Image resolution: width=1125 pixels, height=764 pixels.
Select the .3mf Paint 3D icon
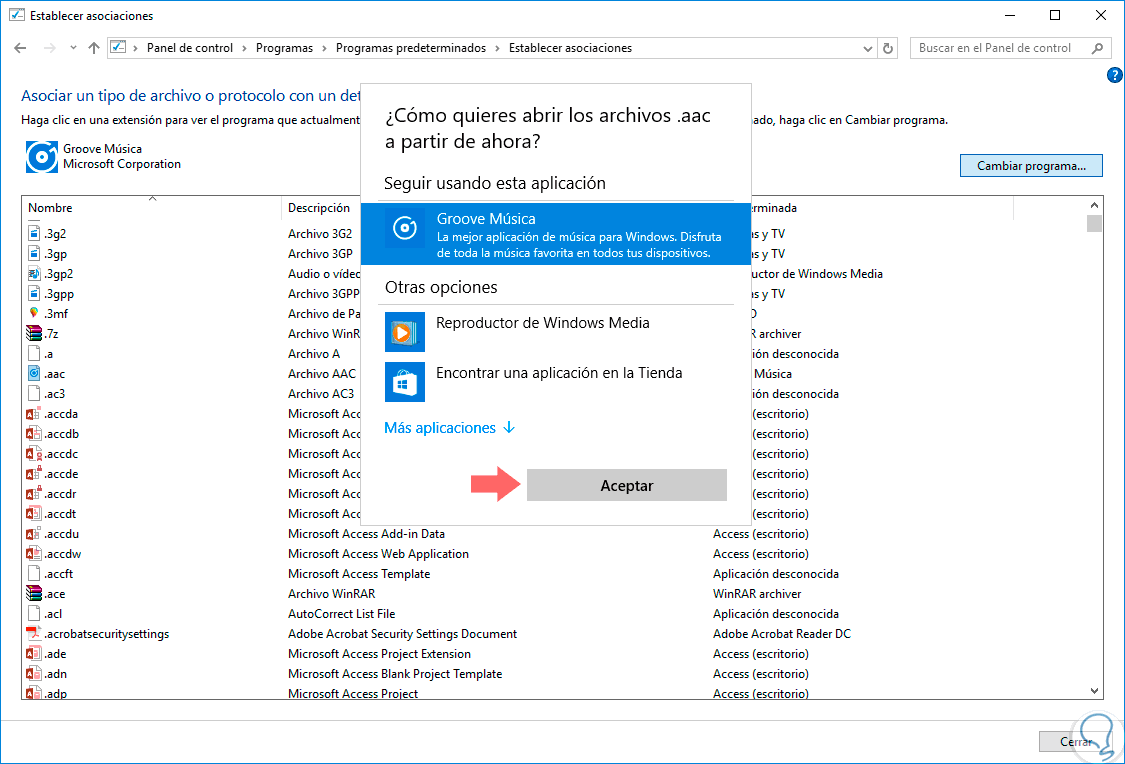coord(34,313)
